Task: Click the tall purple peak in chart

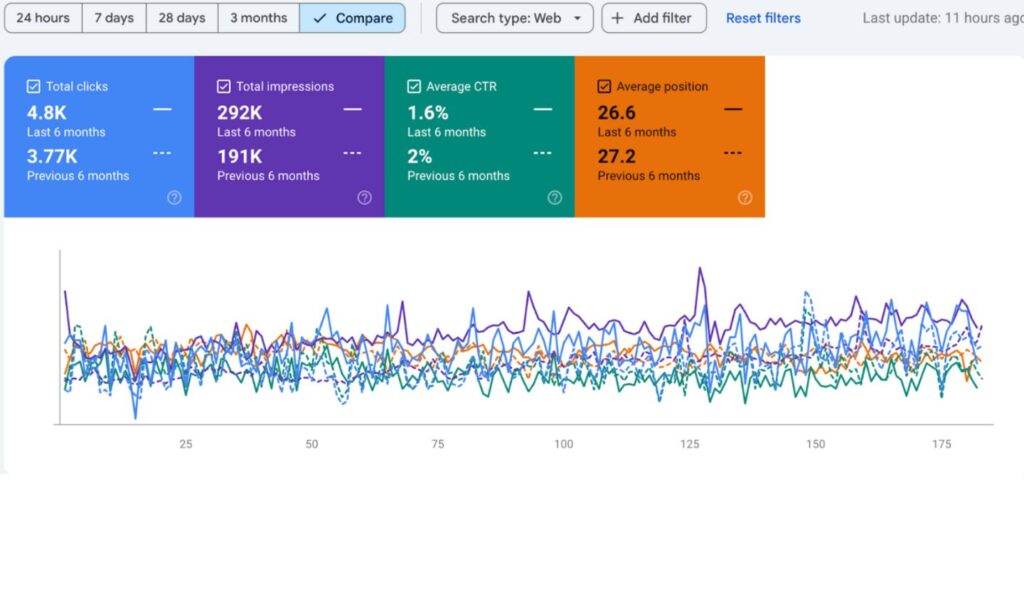Action: pyautogui.click(x=701, y=268)
